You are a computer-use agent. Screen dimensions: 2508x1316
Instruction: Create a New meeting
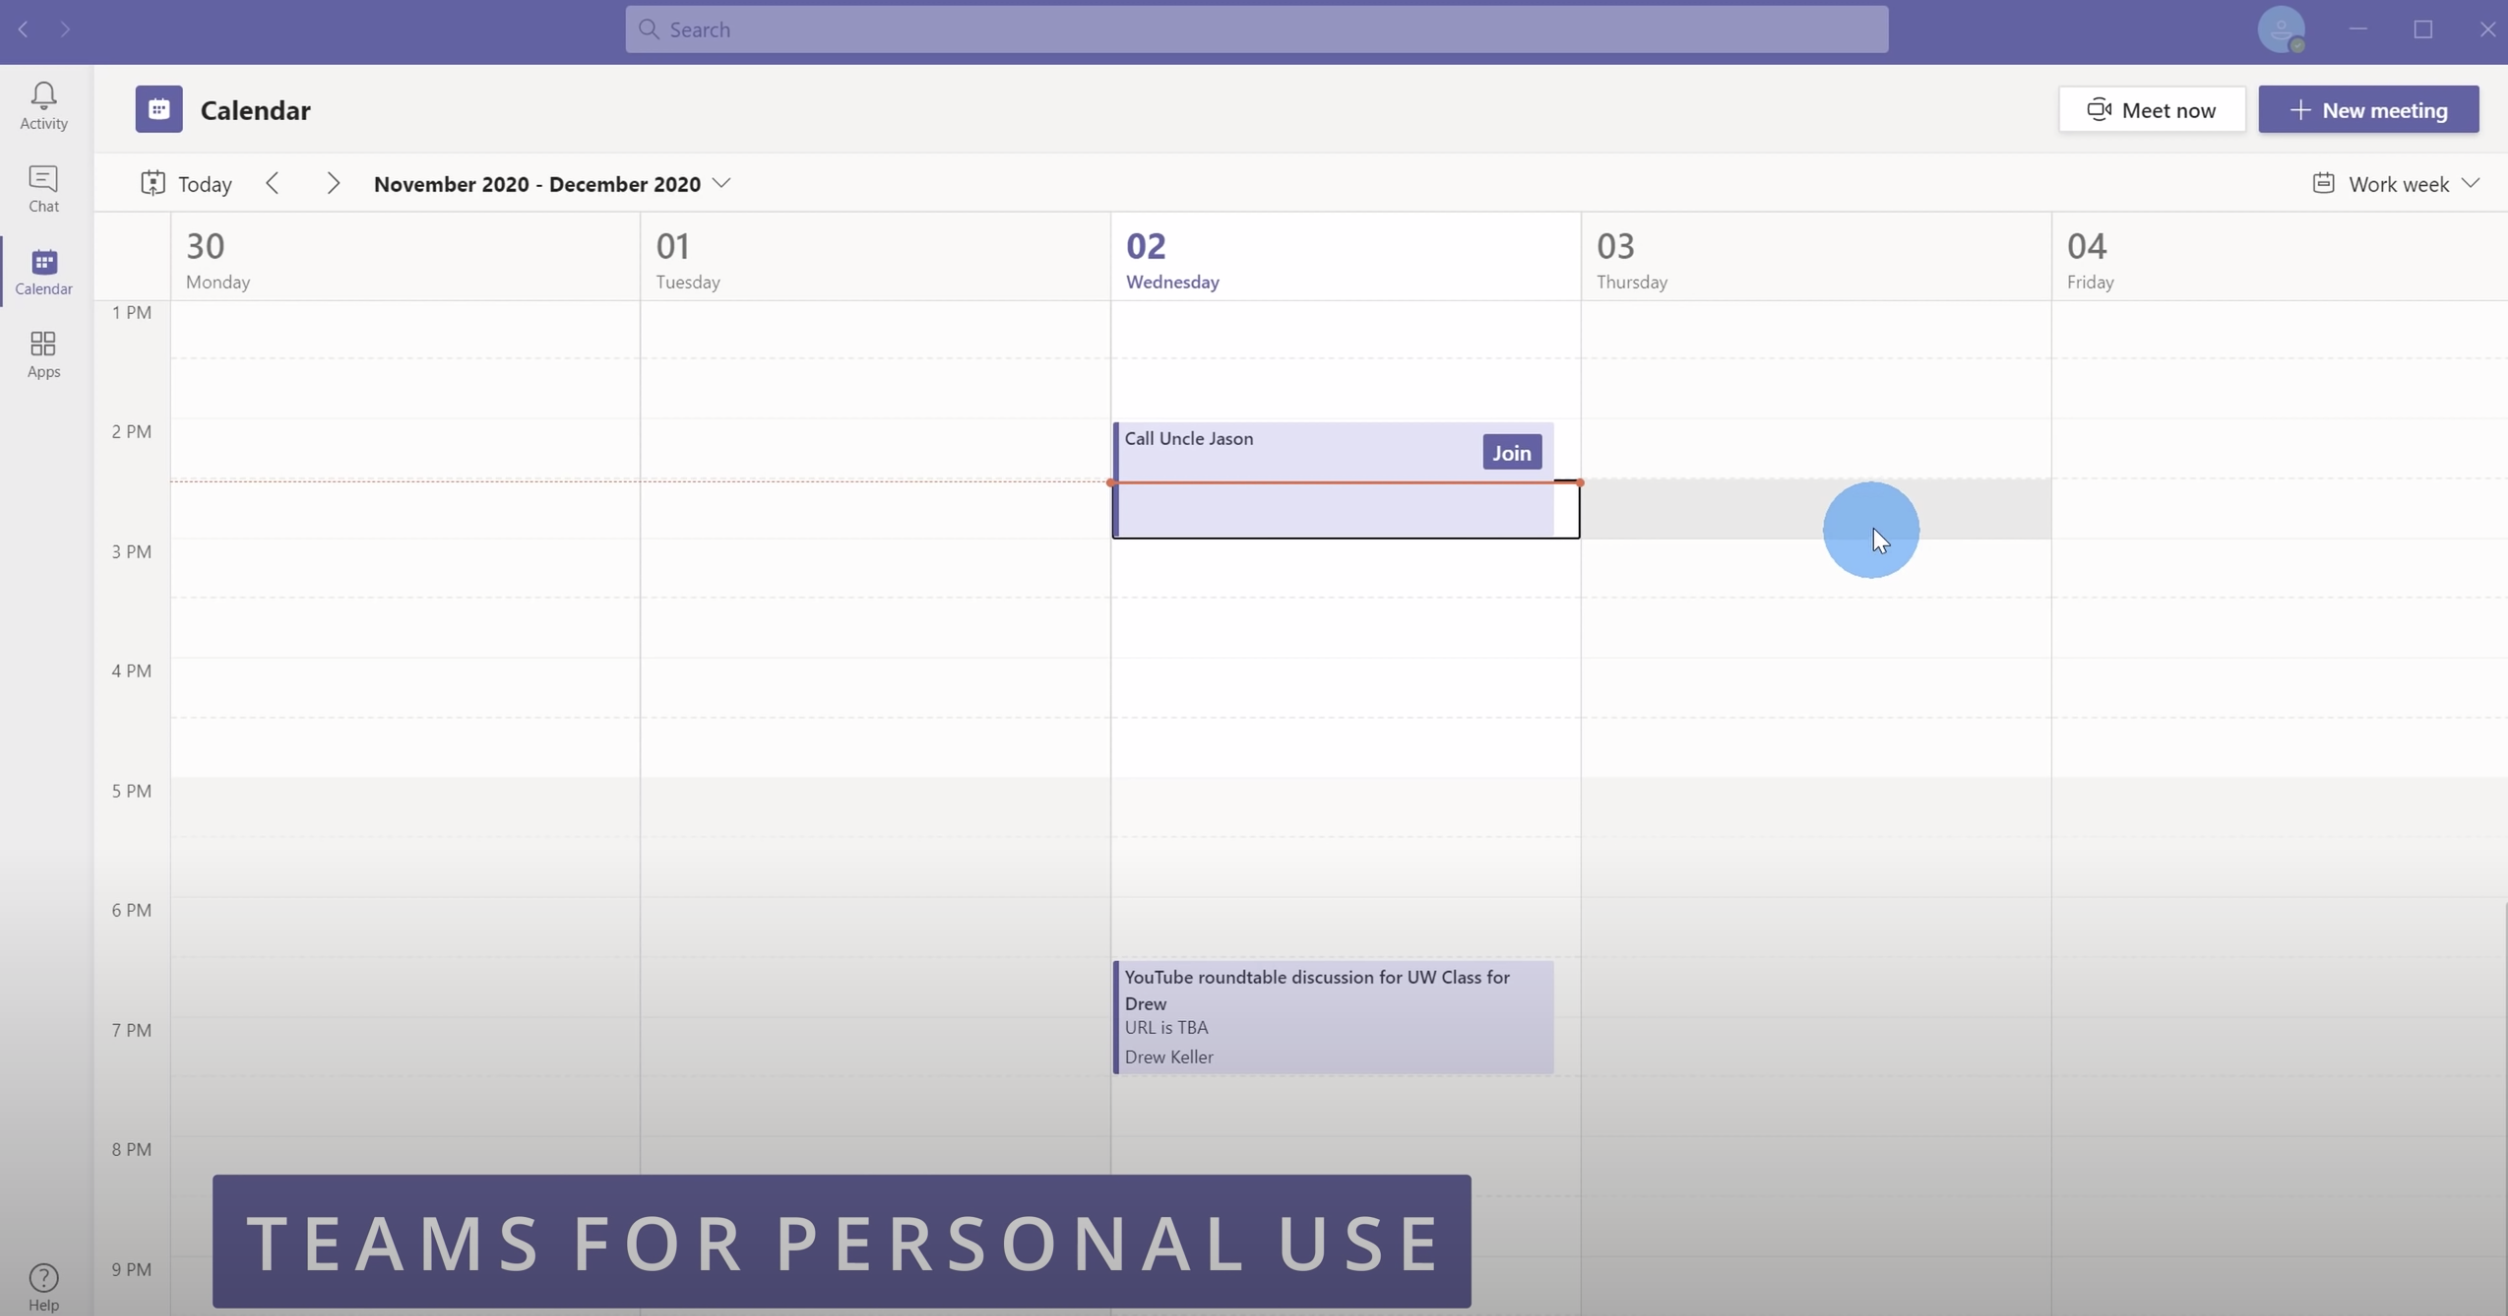click(x=2368, y=109)
